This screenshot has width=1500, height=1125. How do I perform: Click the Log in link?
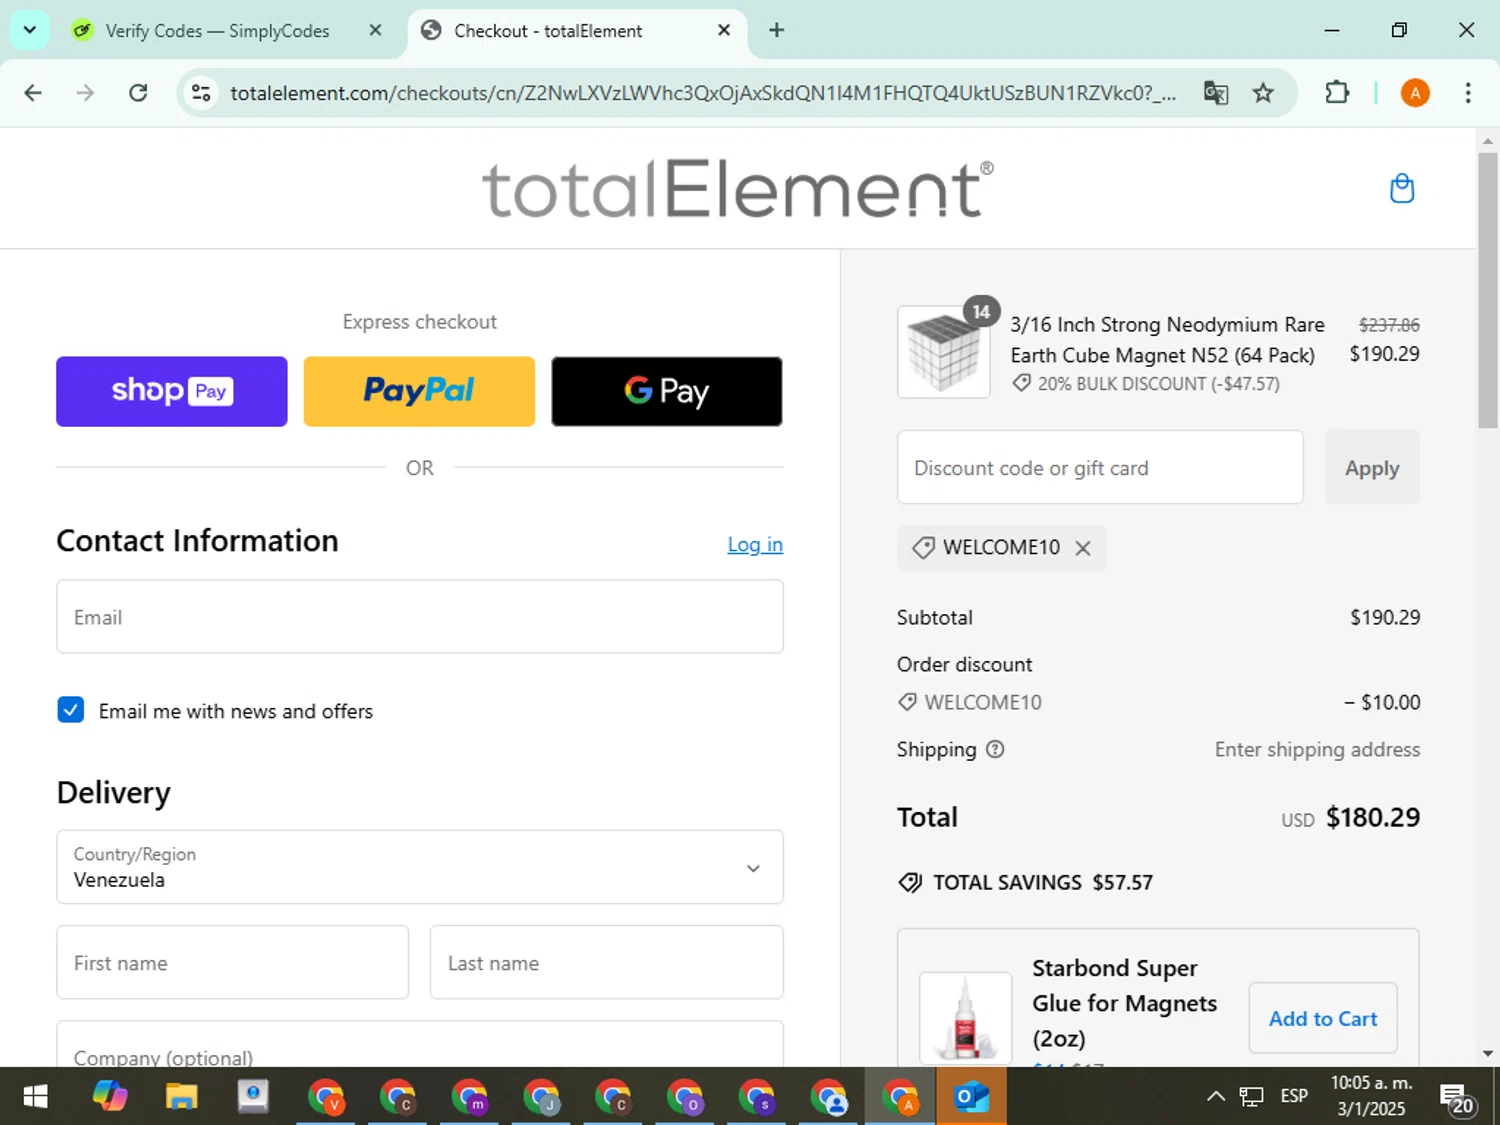755,544
